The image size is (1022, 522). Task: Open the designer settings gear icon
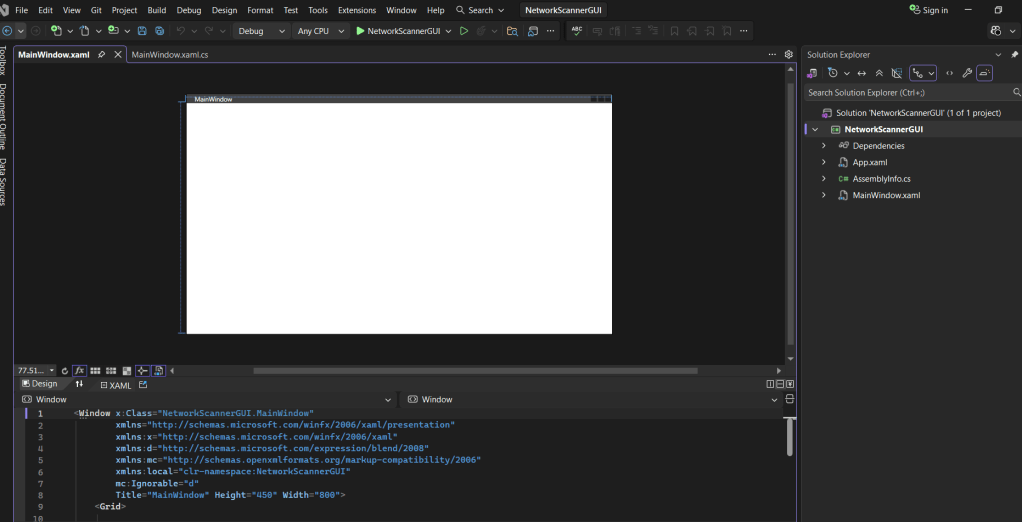788,54
